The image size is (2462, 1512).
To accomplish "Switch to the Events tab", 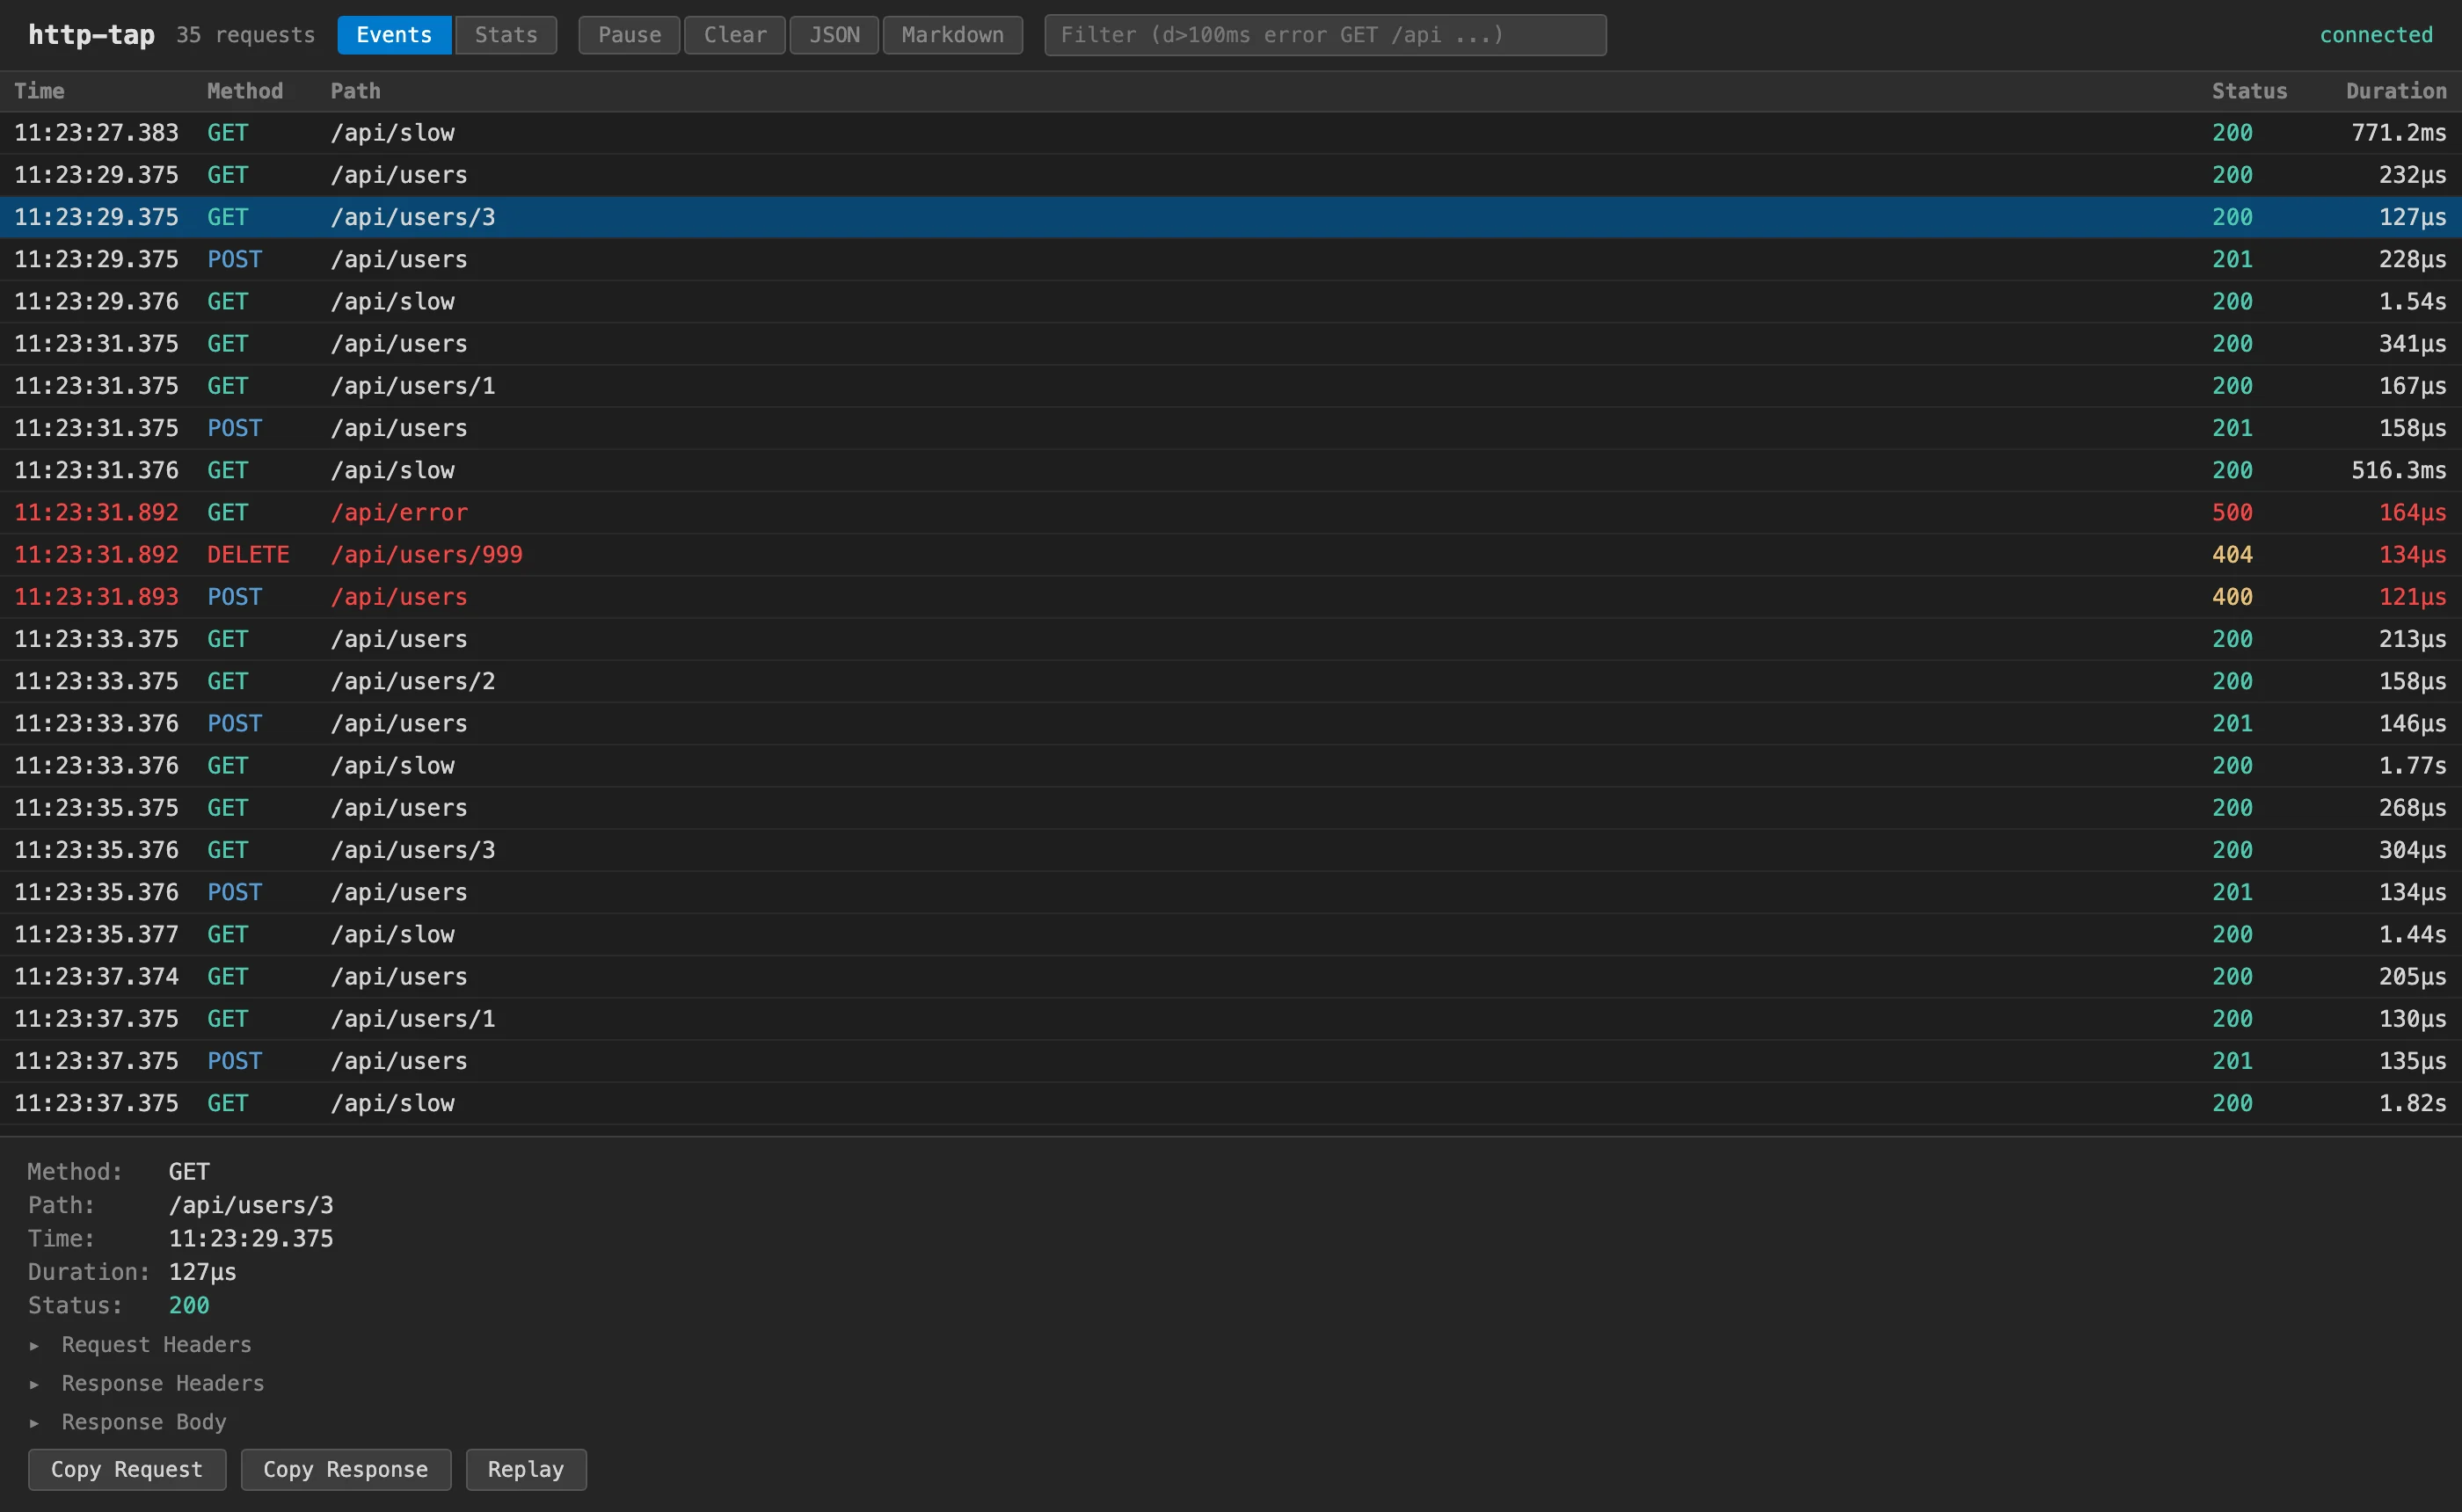I will click(394, 35).
